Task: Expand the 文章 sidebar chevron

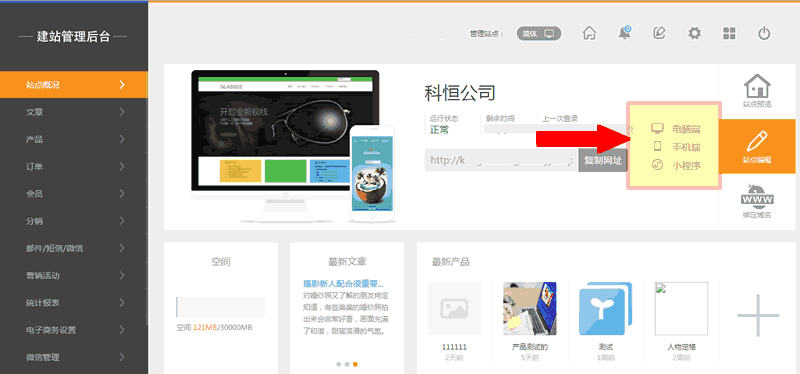Action: pos(122,112)
